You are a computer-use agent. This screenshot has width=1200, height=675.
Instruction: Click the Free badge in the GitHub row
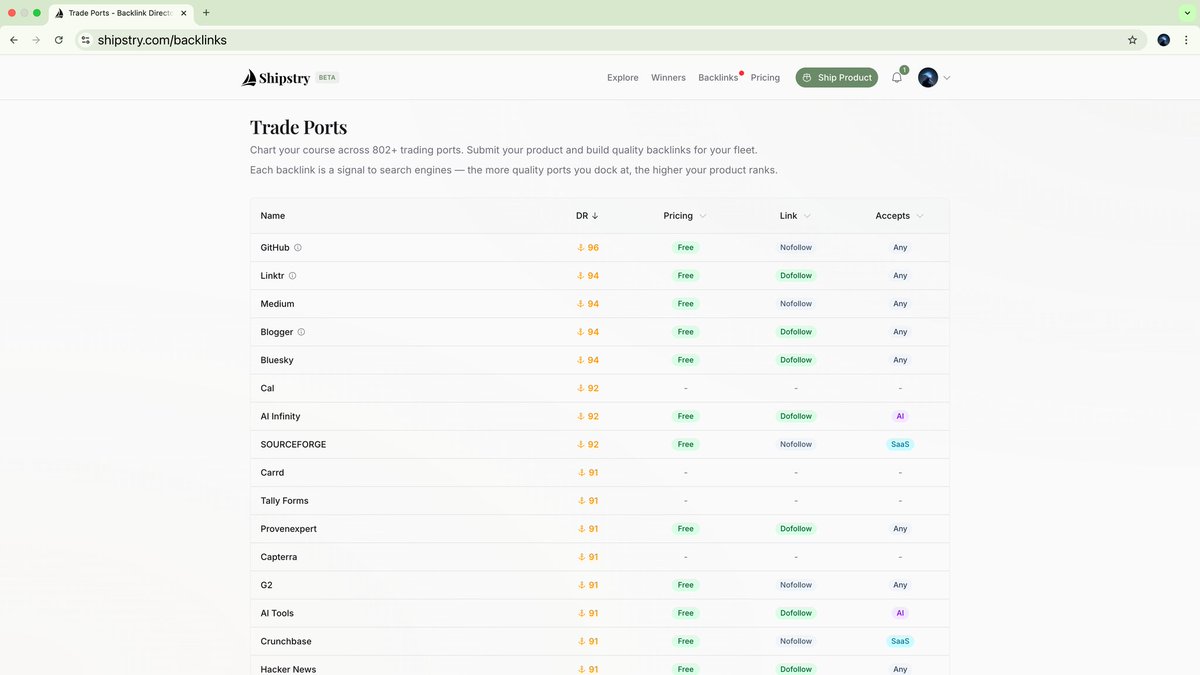click(x=685, y=247)
